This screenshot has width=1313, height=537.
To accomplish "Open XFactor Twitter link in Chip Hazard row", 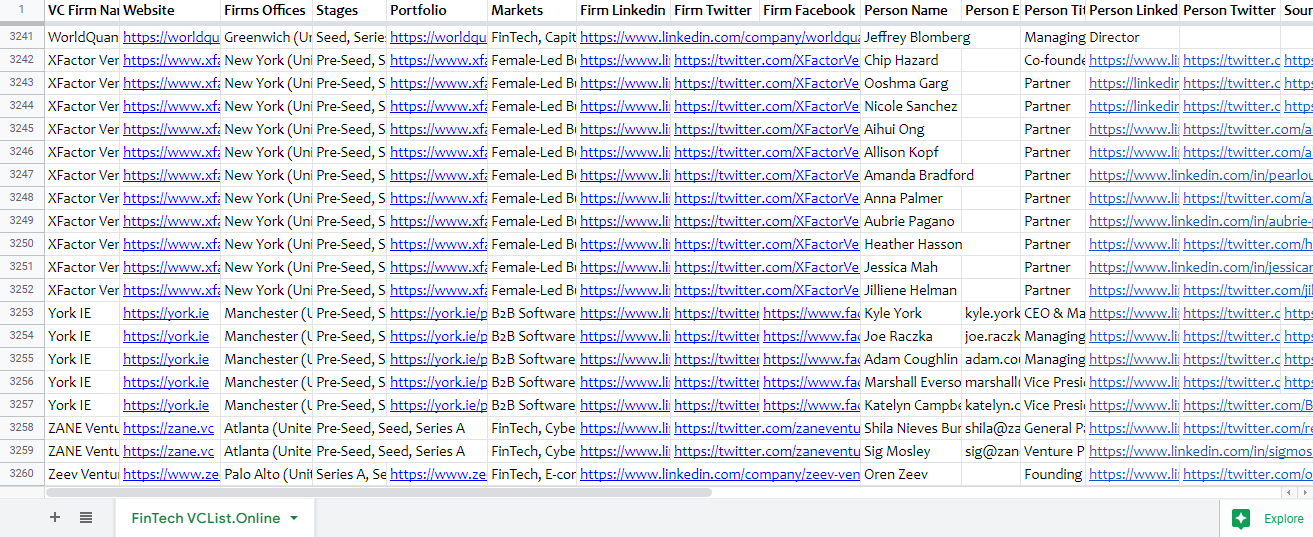I will pos(766,60).
